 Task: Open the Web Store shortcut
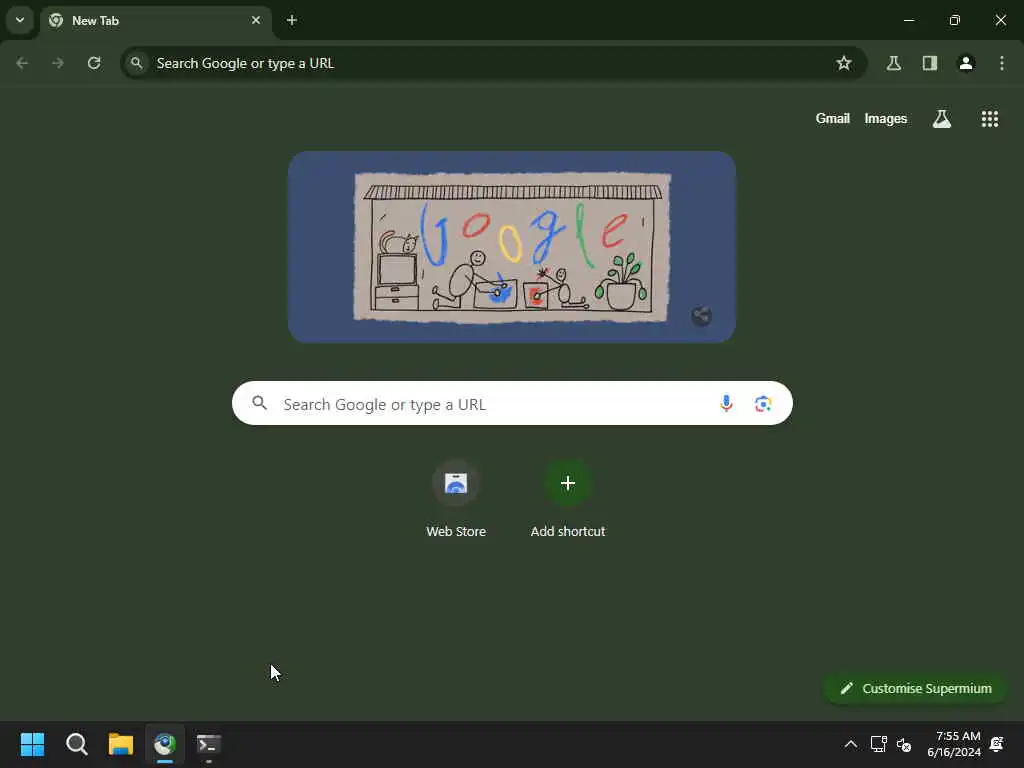pos(456,500)
